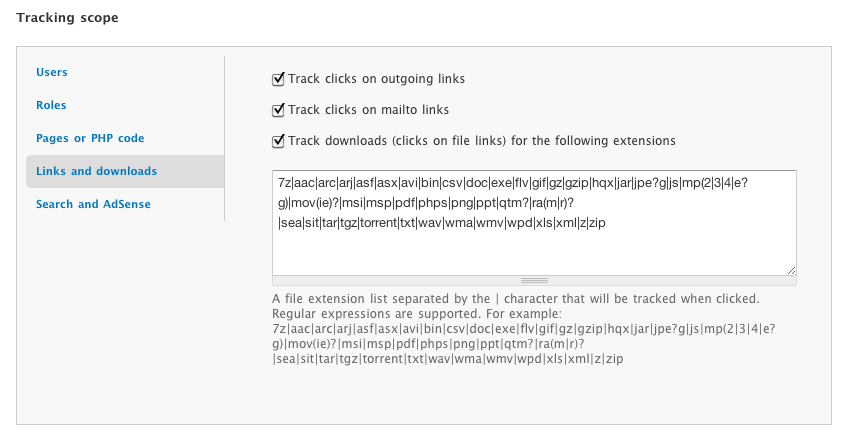Click the 'Track downloads' extensions label text
Viewport: 845px width, 432px height.
(482, 141)
